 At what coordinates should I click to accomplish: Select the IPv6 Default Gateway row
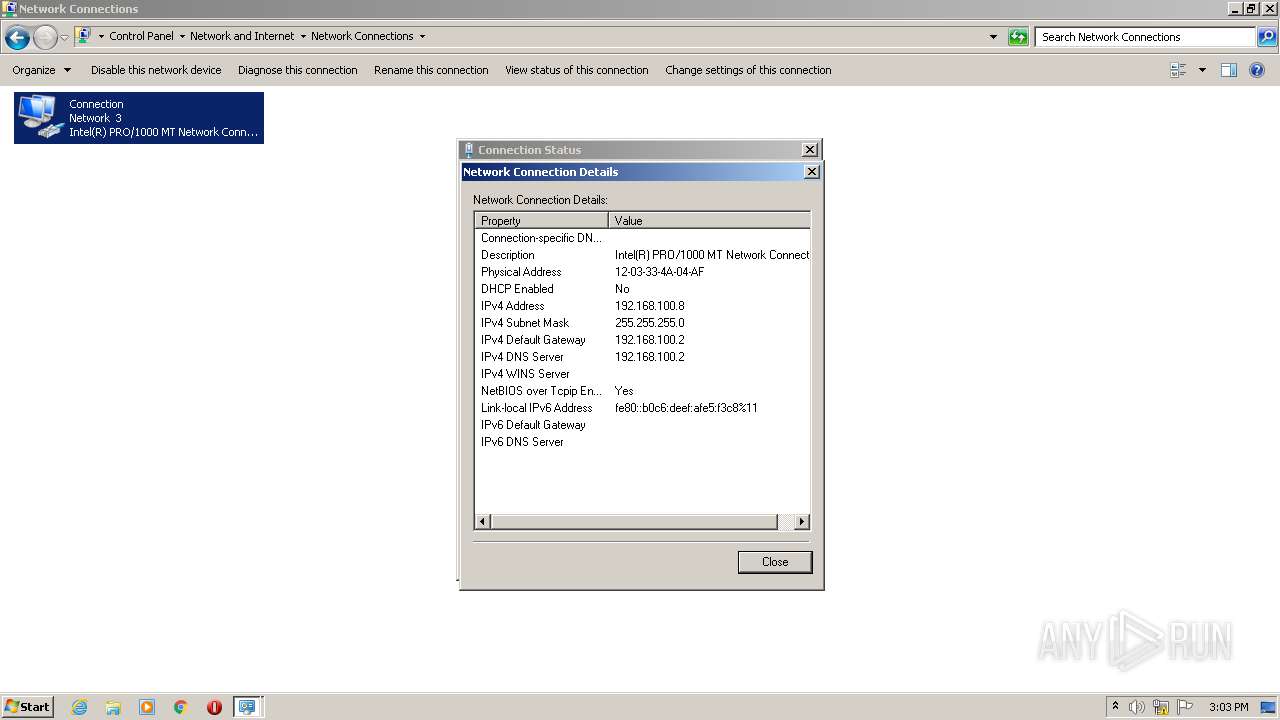[x=642, y=425]
